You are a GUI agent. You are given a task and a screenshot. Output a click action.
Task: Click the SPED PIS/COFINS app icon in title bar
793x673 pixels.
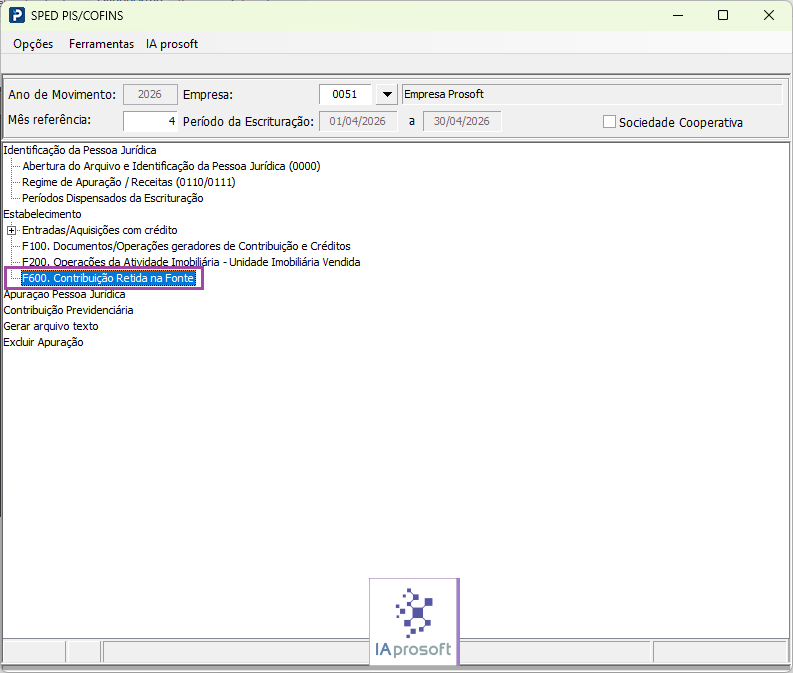(x=17, y=15)
